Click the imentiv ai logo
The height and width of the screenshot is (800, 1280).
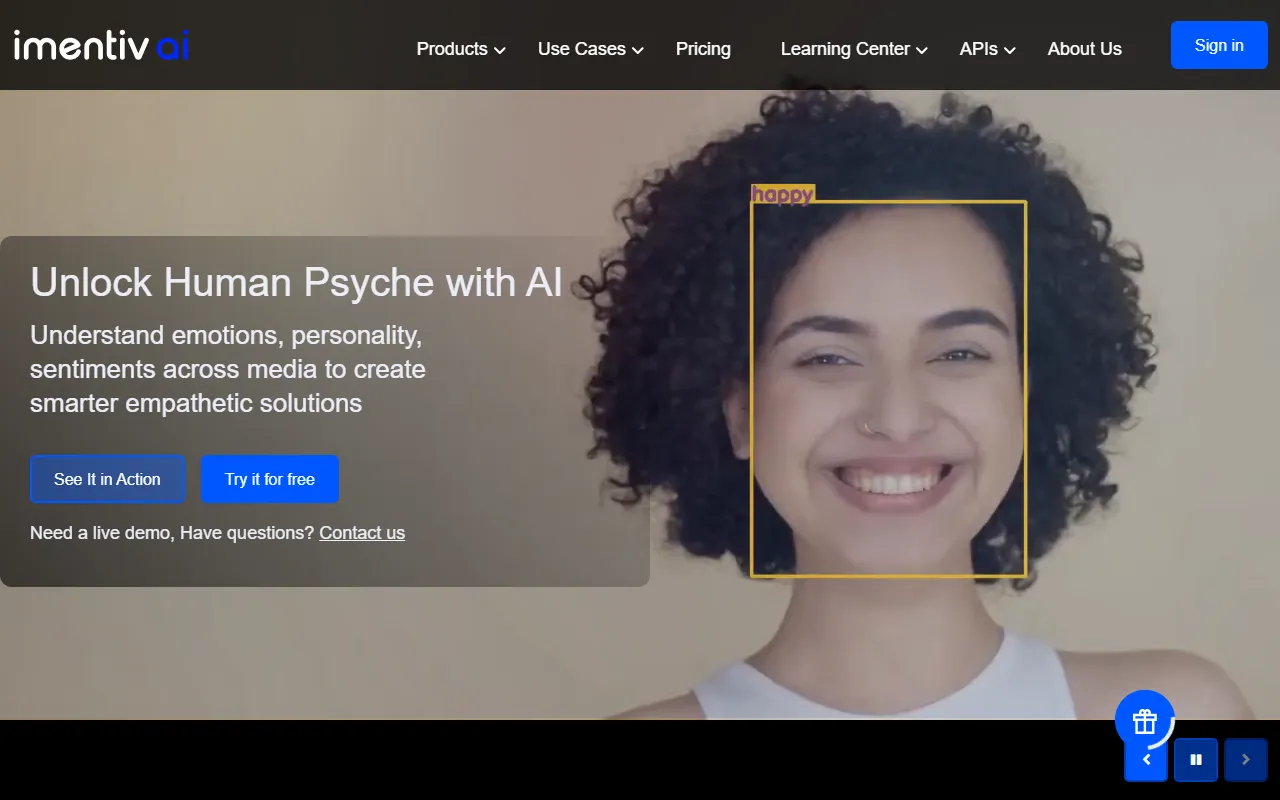pos(101,45)
